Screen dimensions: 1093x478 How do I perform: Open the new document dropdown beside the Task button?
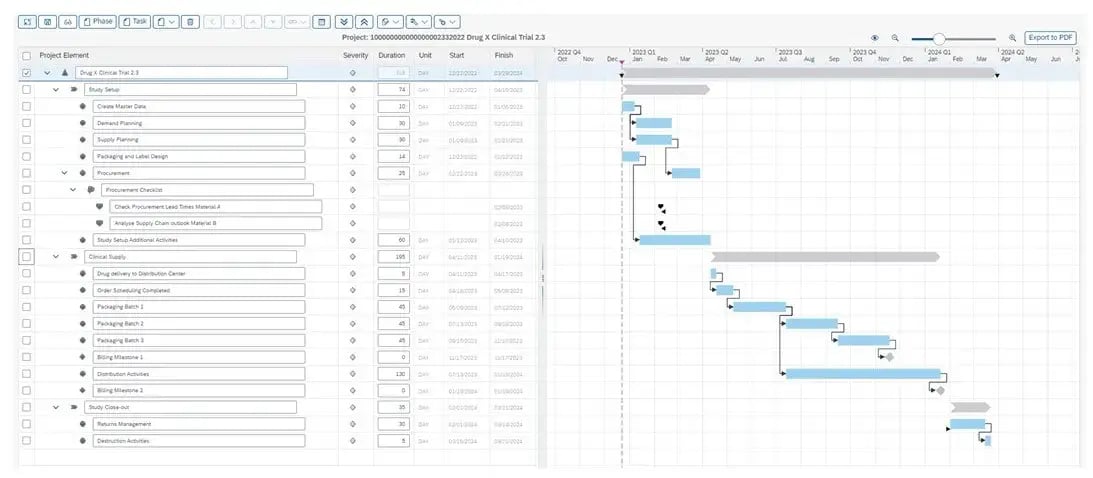[166, 21]
